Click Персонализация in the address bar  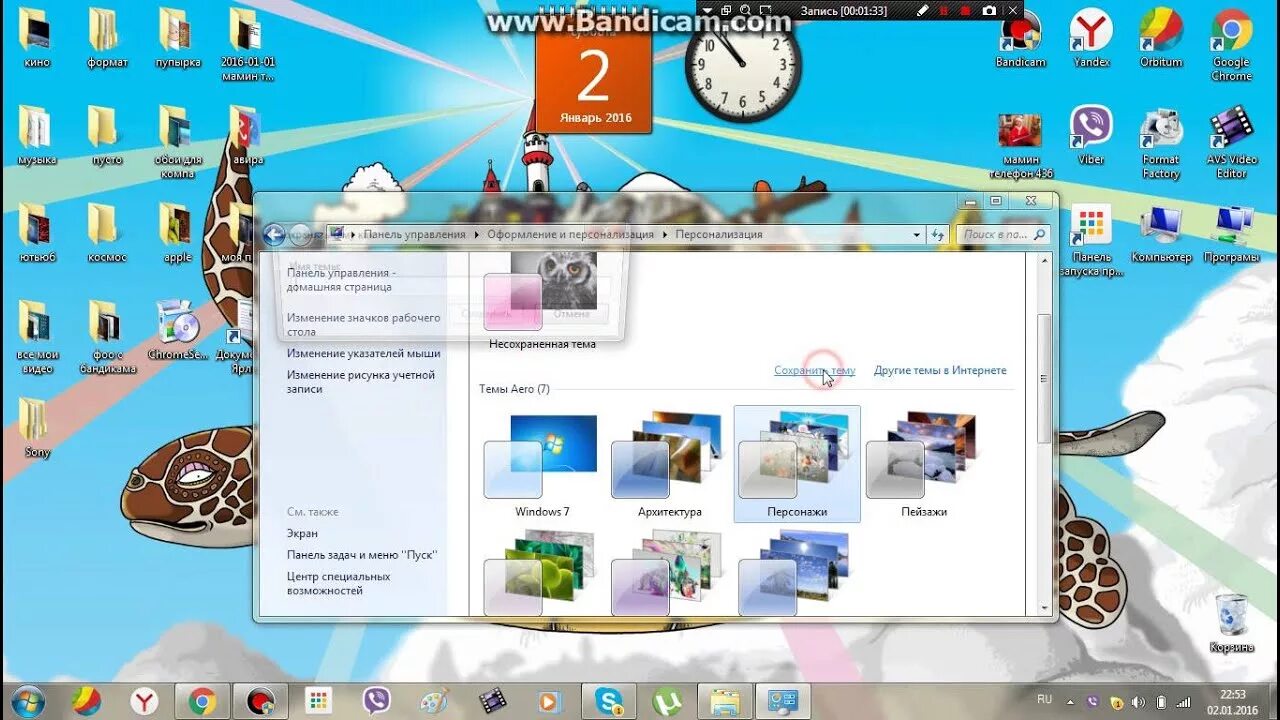pyautogui.click(x=719, y=234)
